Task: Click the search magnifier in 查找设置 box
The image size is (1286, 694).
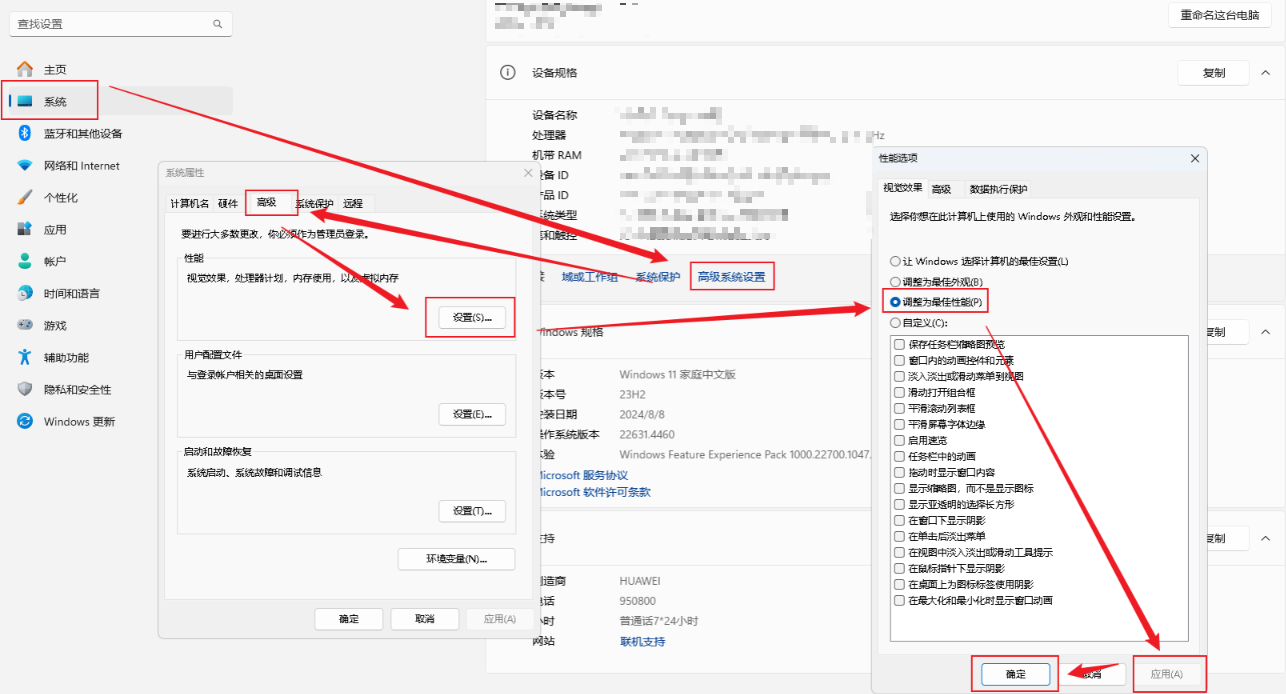Action: tap(218, 24)
